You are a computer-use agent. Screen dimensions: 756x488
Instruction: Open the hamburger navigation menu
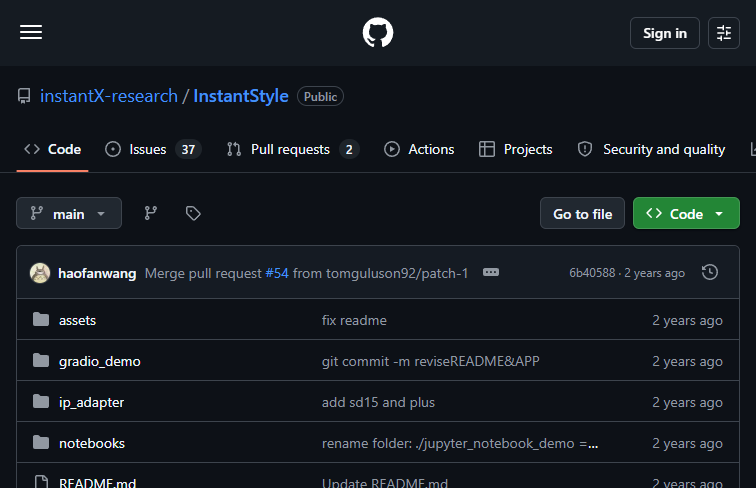[x=31, y=32]
